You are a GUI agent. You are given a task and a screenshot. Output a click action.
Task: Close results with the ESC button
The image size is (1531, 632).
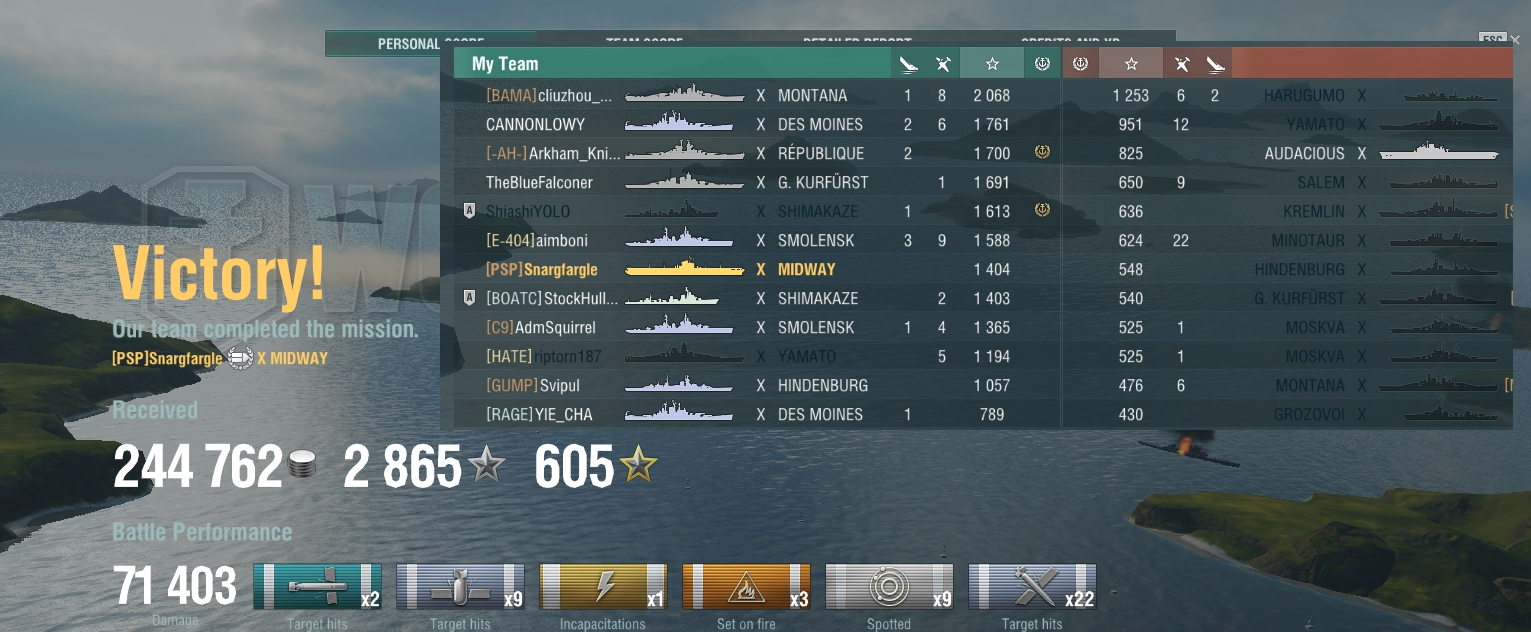1492,39
